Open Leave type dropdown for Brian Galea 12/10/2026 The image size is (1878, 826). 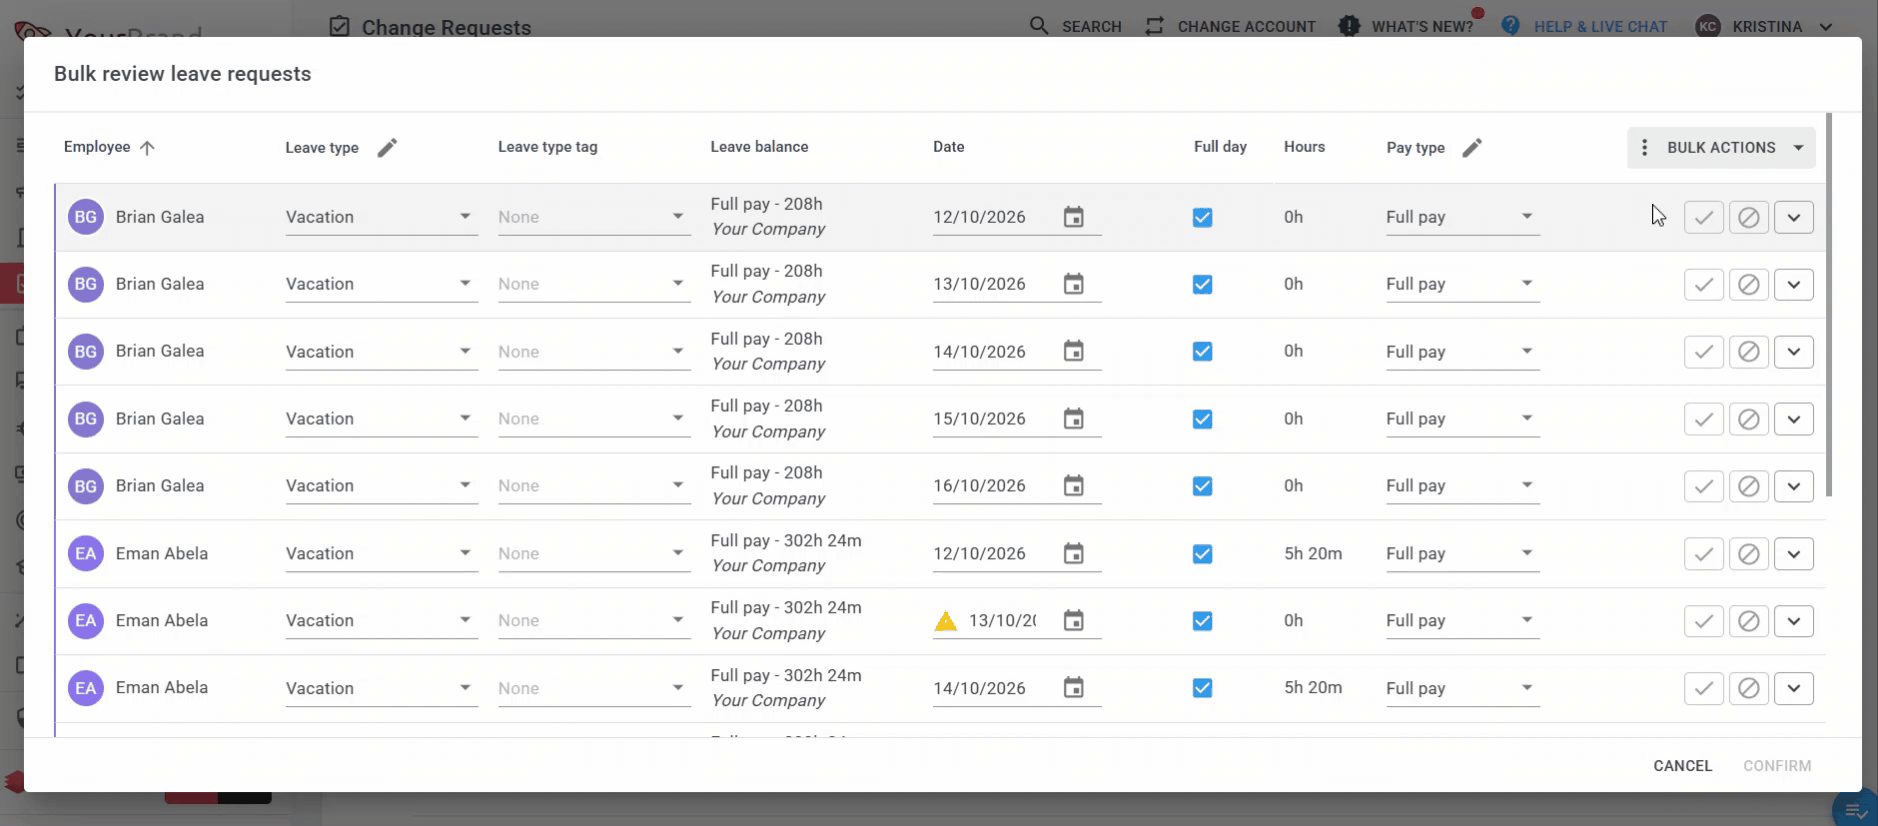pyautogui.click(x=381, y=217)
